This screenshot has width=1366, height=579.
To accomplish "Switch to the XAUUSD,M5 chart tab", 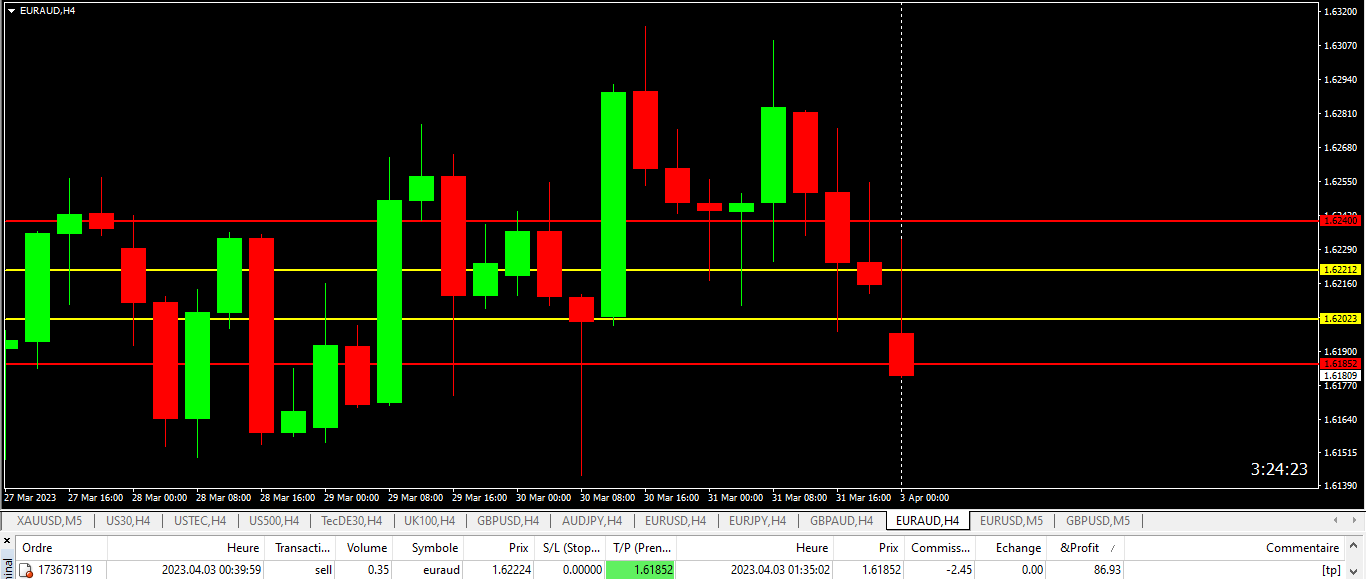I will 49,521.
